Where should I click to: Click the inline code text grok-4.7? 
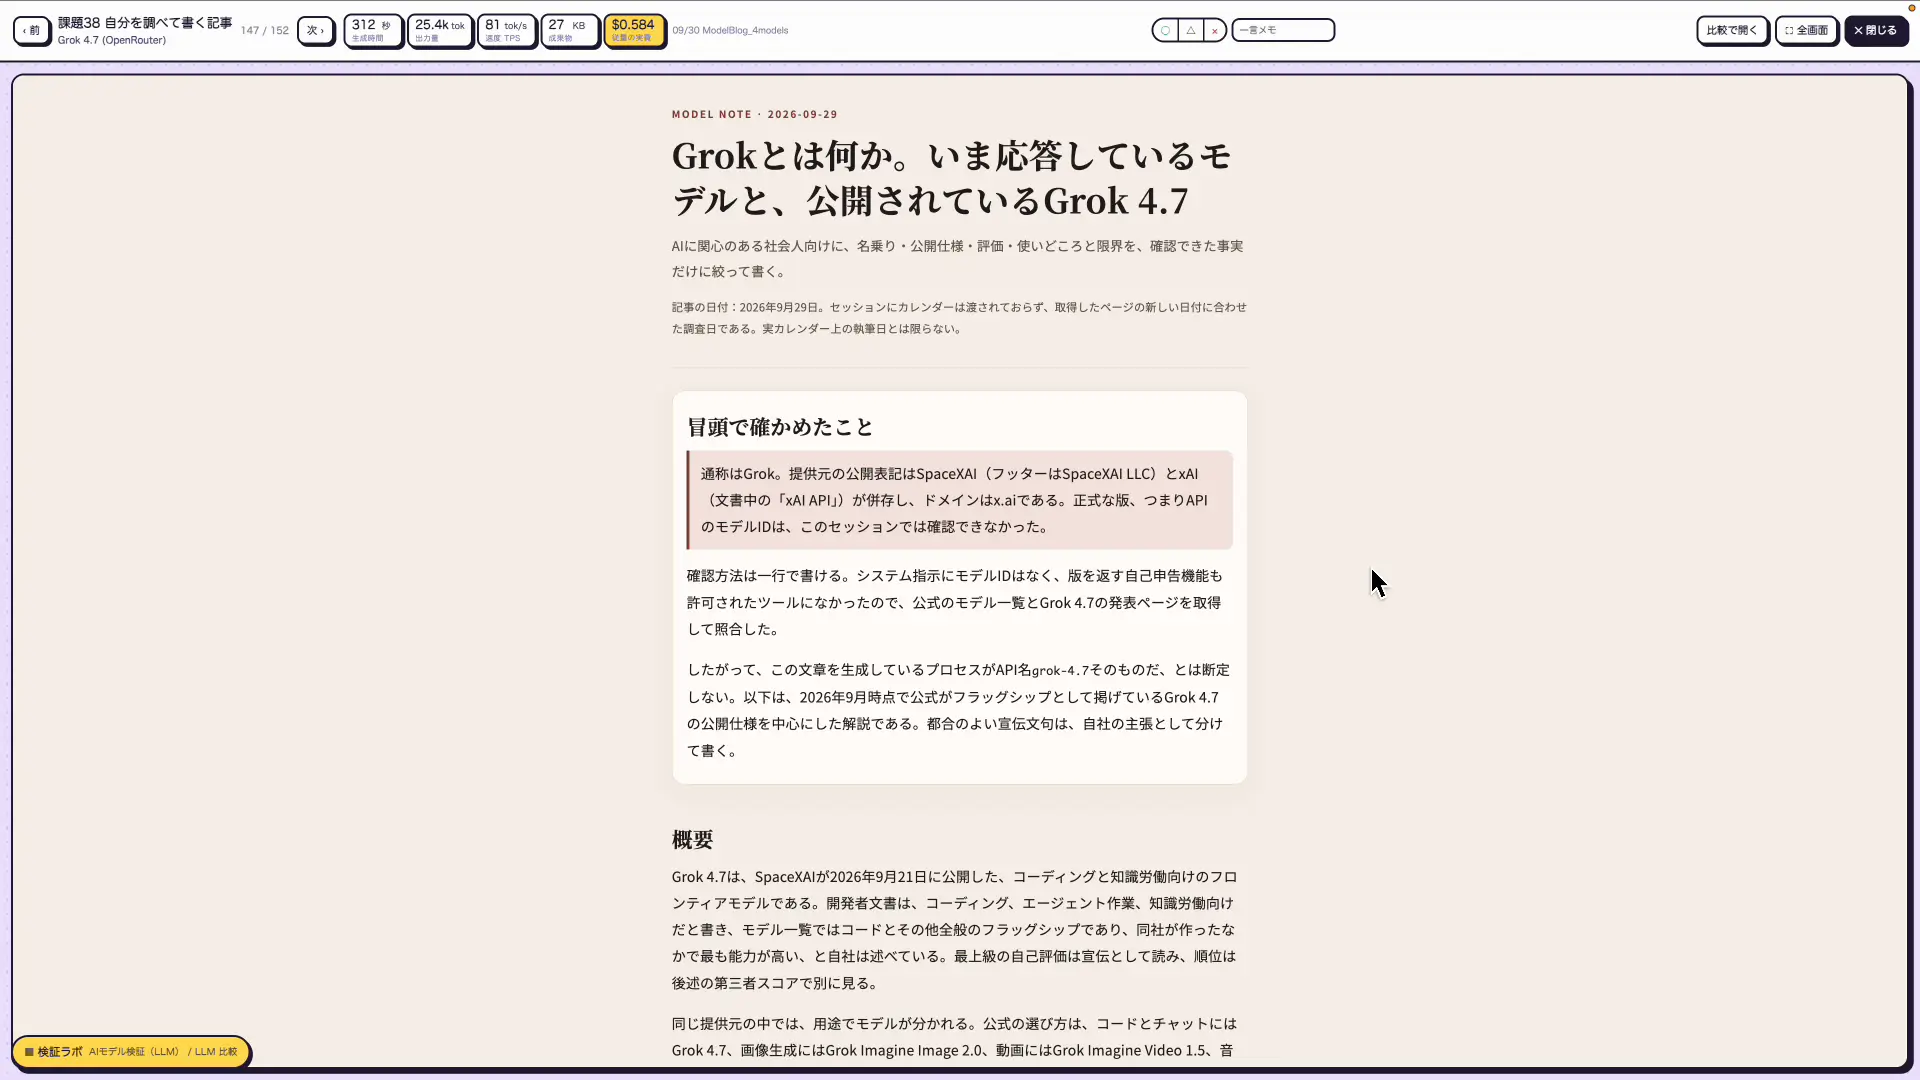coord(1060,670)
